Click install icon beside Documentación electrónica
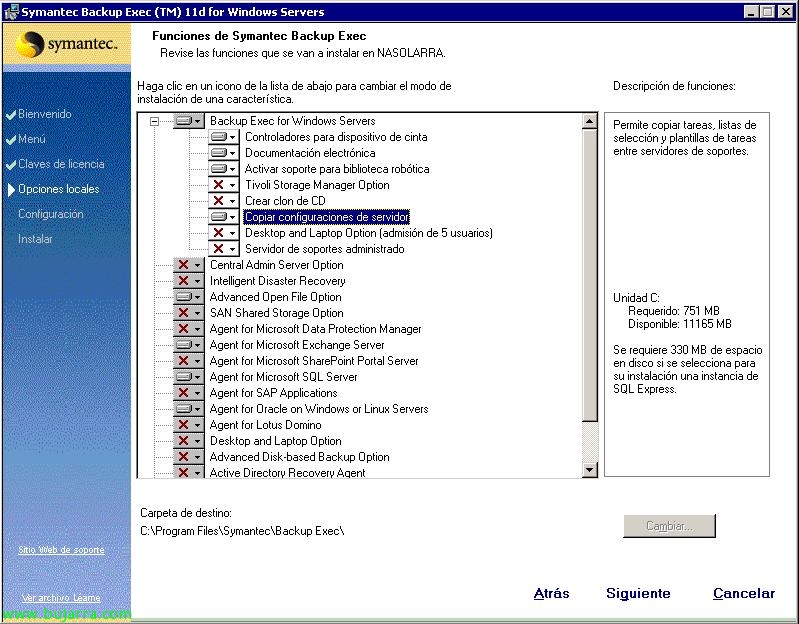799x624 pixels. click(224, 153)
